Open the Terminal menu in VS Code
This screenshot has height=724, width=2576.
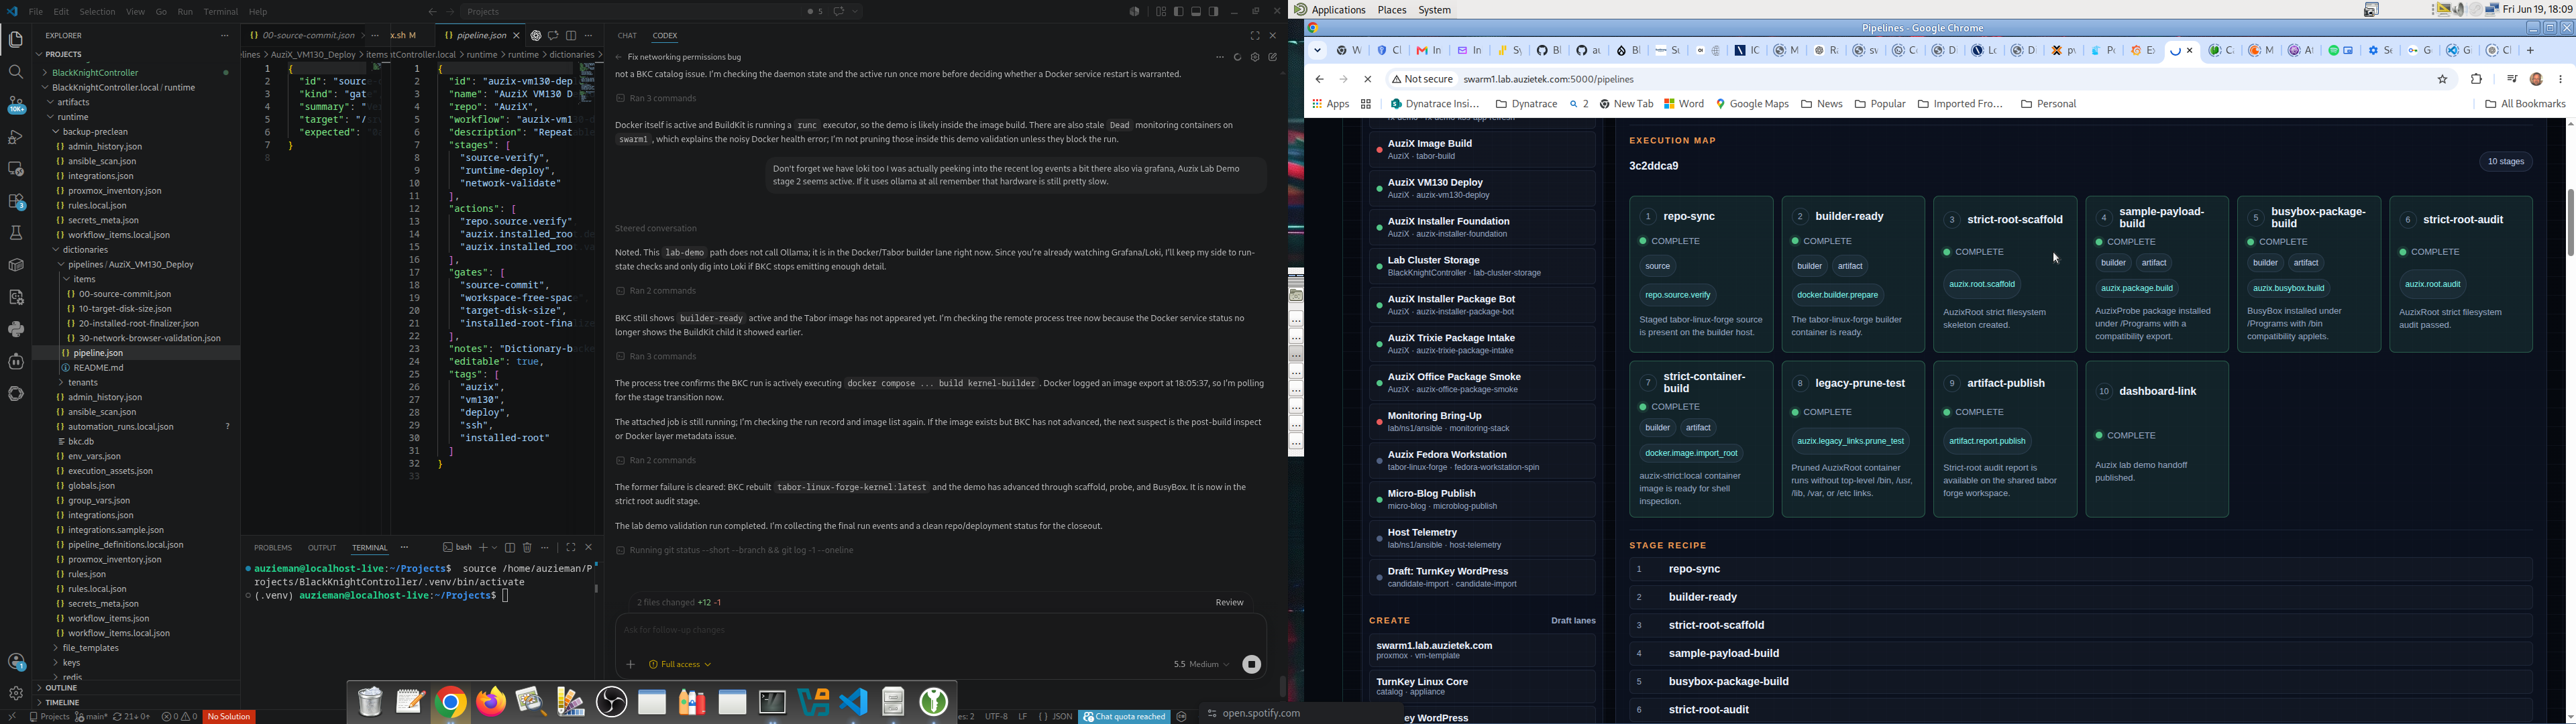[x=221, y=12]
